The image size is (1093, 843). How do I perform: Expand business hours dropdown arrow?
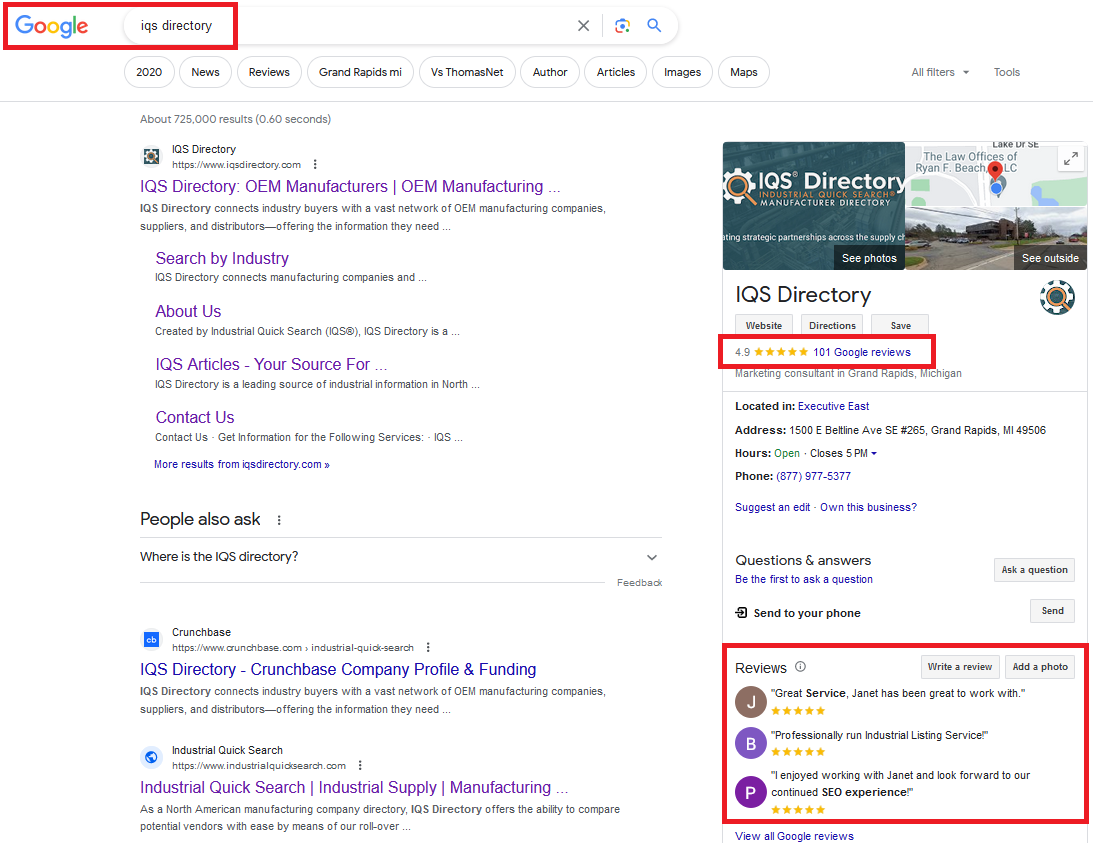point(874,454)
